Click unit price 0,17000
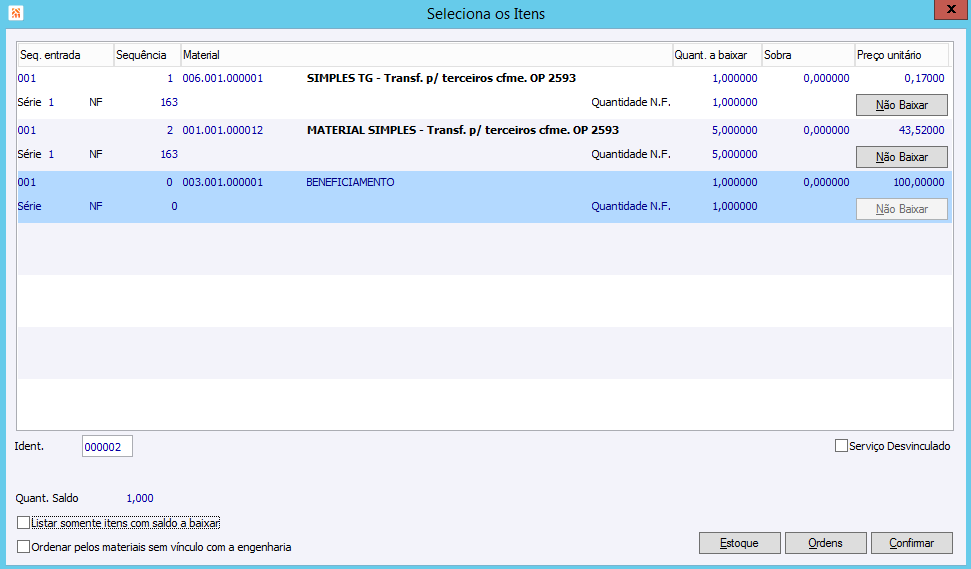Viewport: 971px width, 569px height. [925, 78]
